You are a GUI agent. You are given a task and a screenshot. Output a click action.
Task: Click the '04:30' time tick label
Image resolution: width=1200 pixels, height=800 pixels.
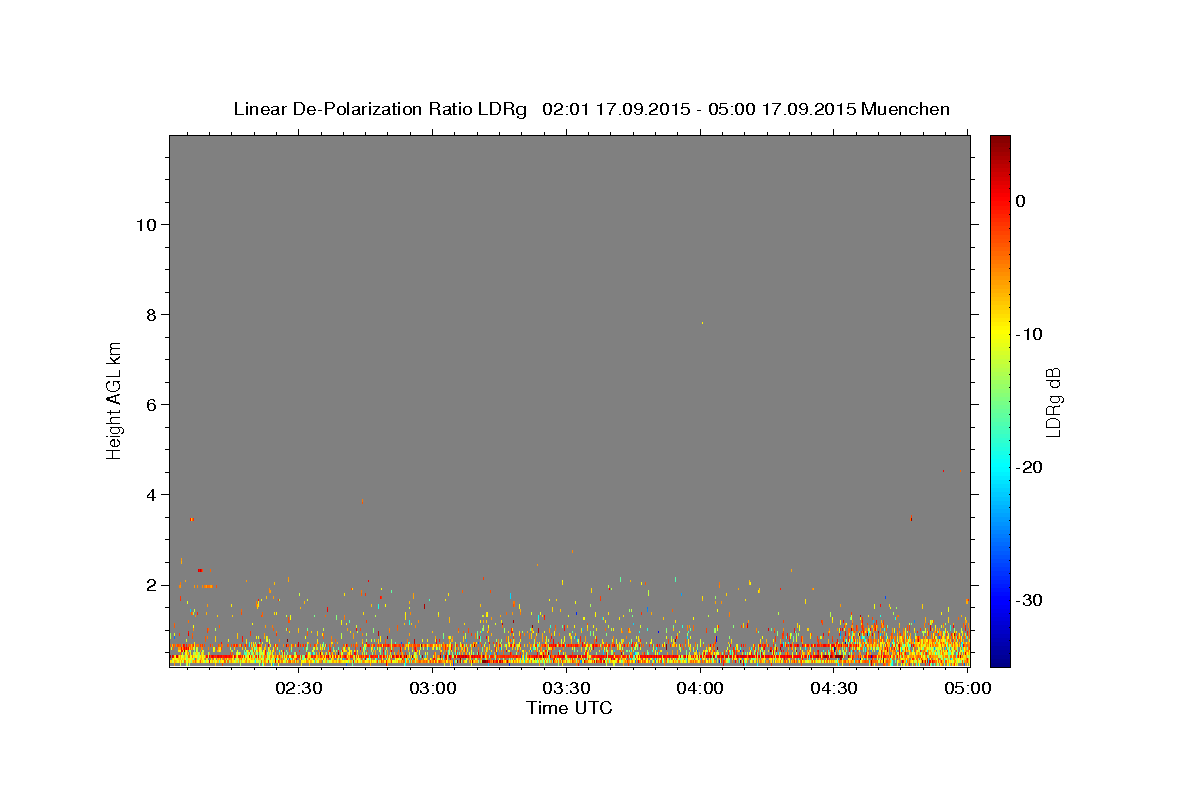pos(834,688)
